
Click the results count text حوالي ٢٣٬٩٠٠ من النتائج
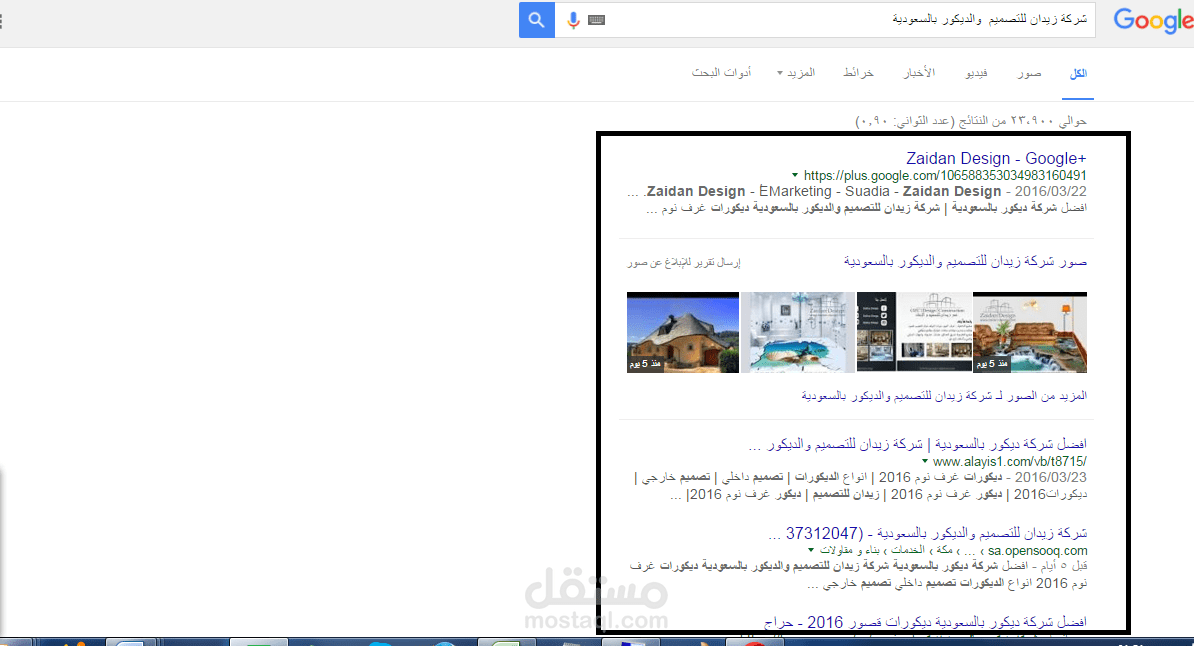(971, 121)
